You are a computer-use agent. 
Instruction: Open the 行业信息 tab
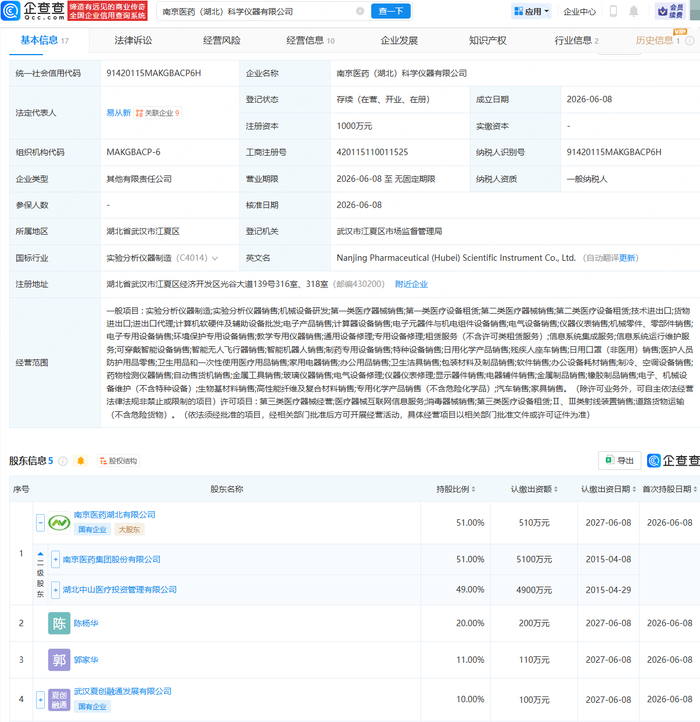pos(576,41)
